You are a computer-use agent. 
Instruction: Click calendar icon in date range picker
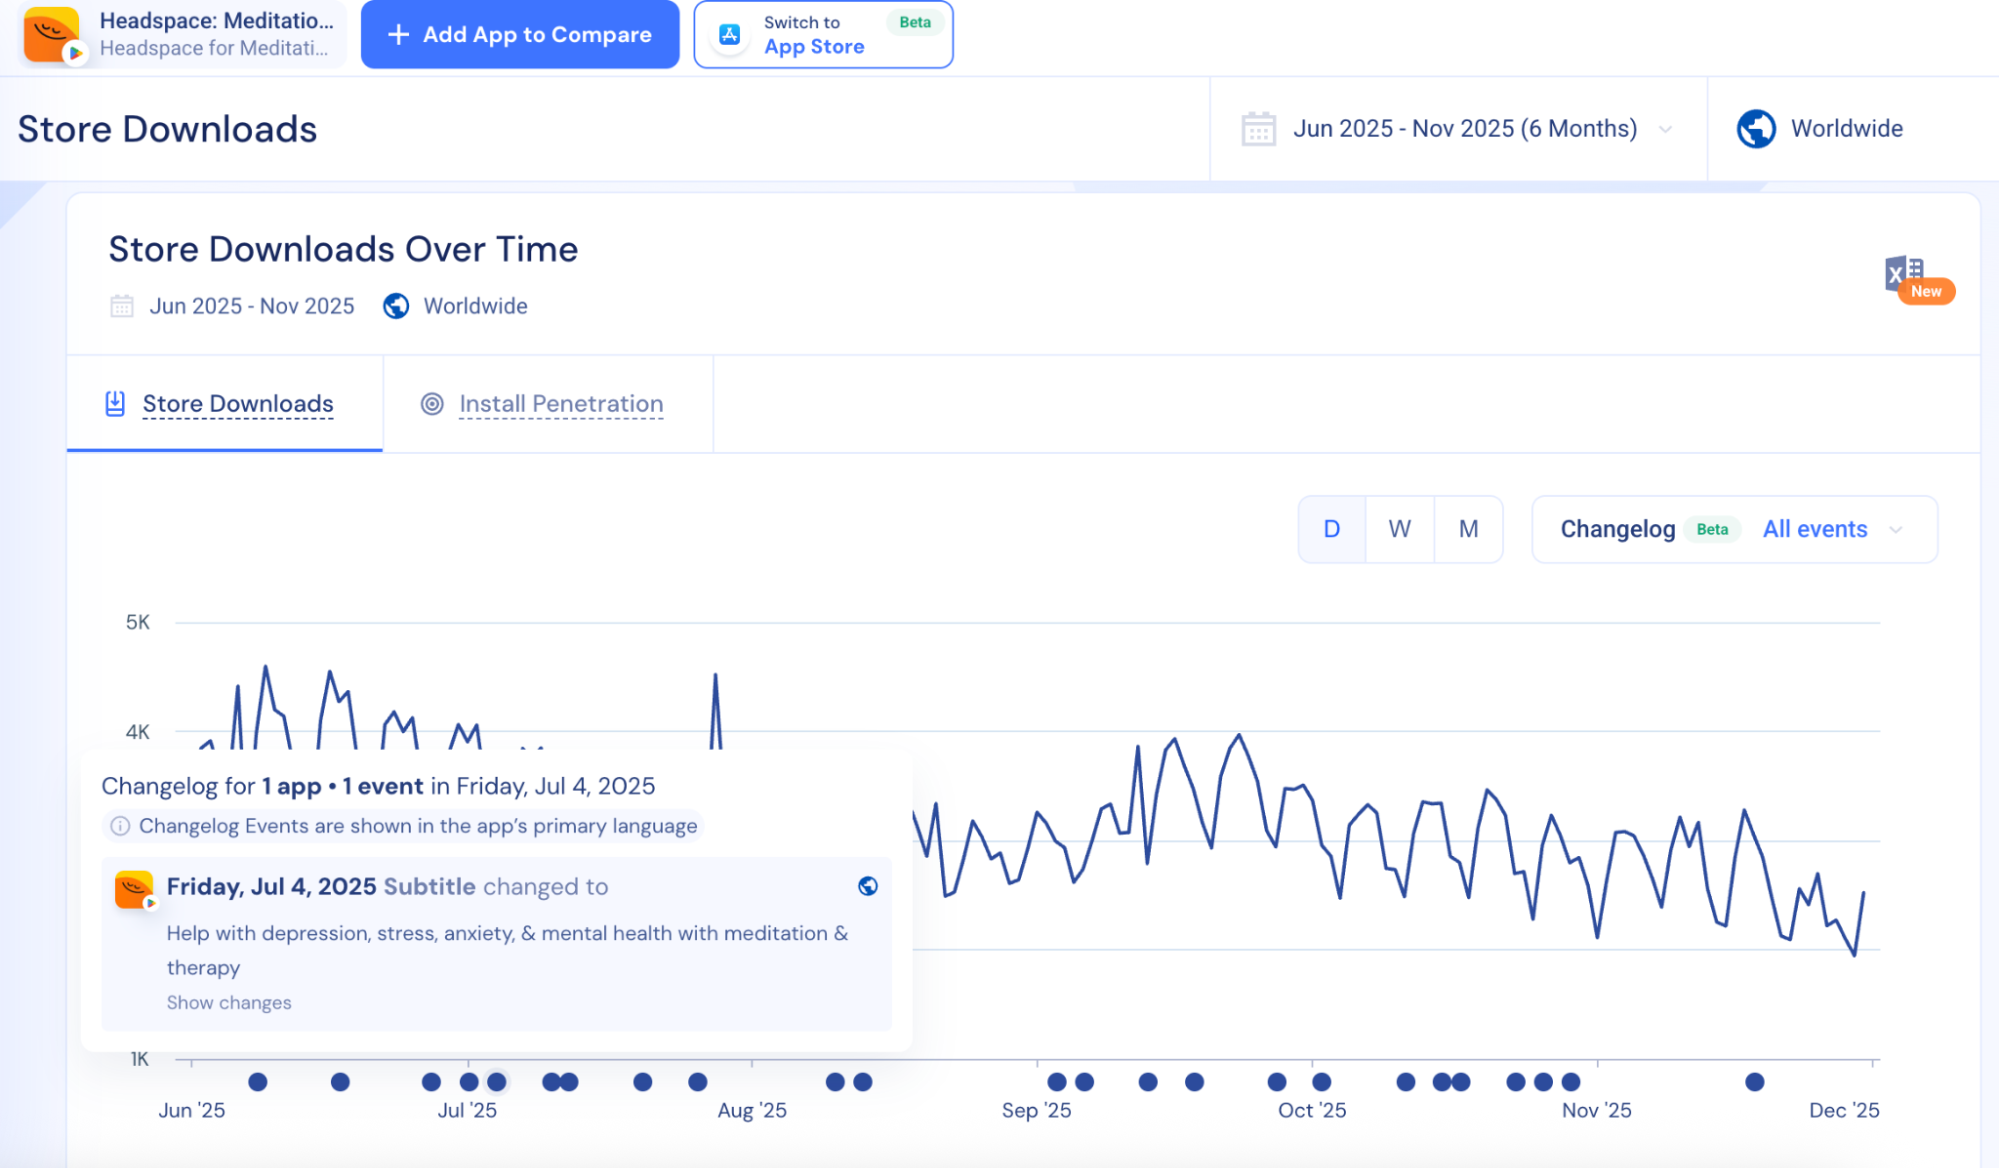click(1258, 129)
